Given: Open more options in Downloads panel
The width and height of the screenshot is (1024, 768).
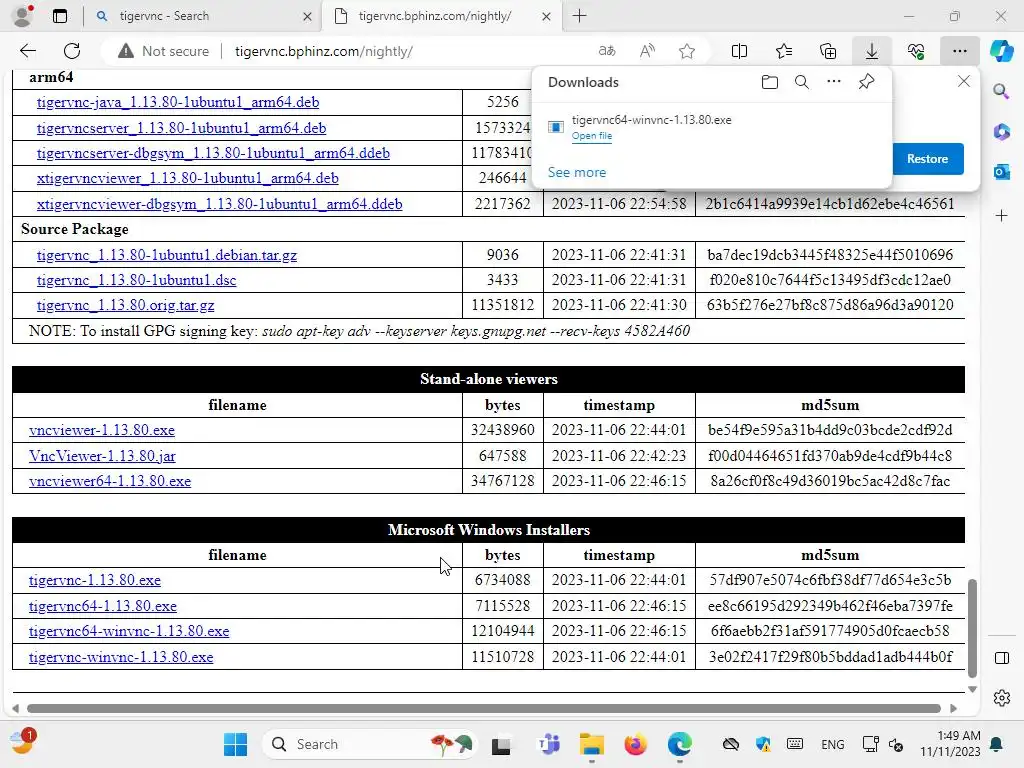Looking at the screenshot, I should point(834,82).
